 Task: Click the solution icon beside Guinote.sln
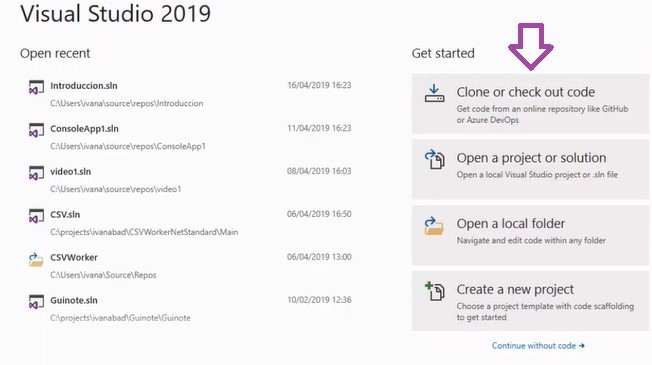point(36,302)
